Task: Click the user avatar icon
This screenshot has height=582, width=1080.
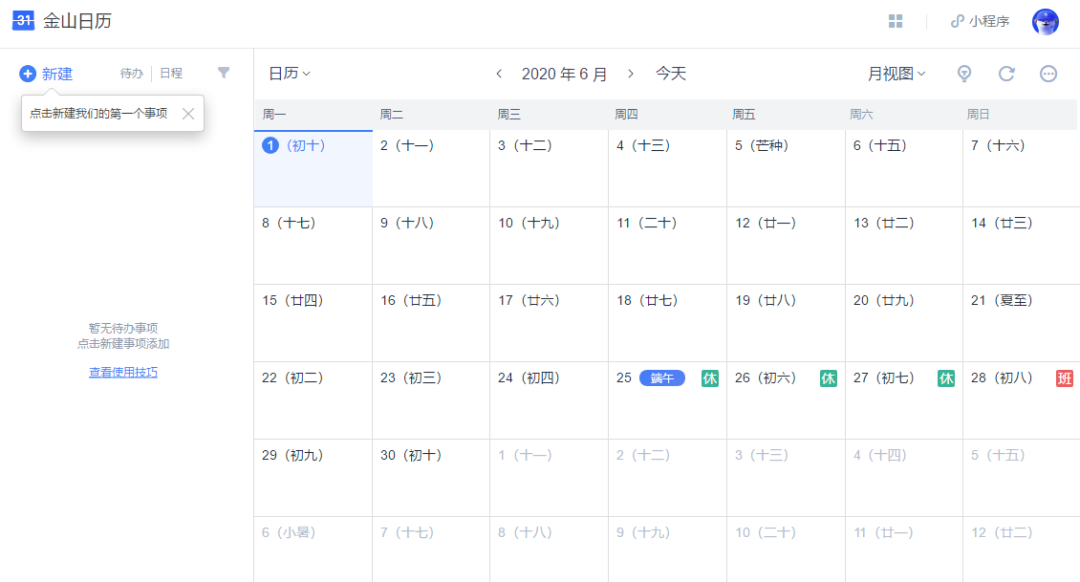Action: point(1045,21)
